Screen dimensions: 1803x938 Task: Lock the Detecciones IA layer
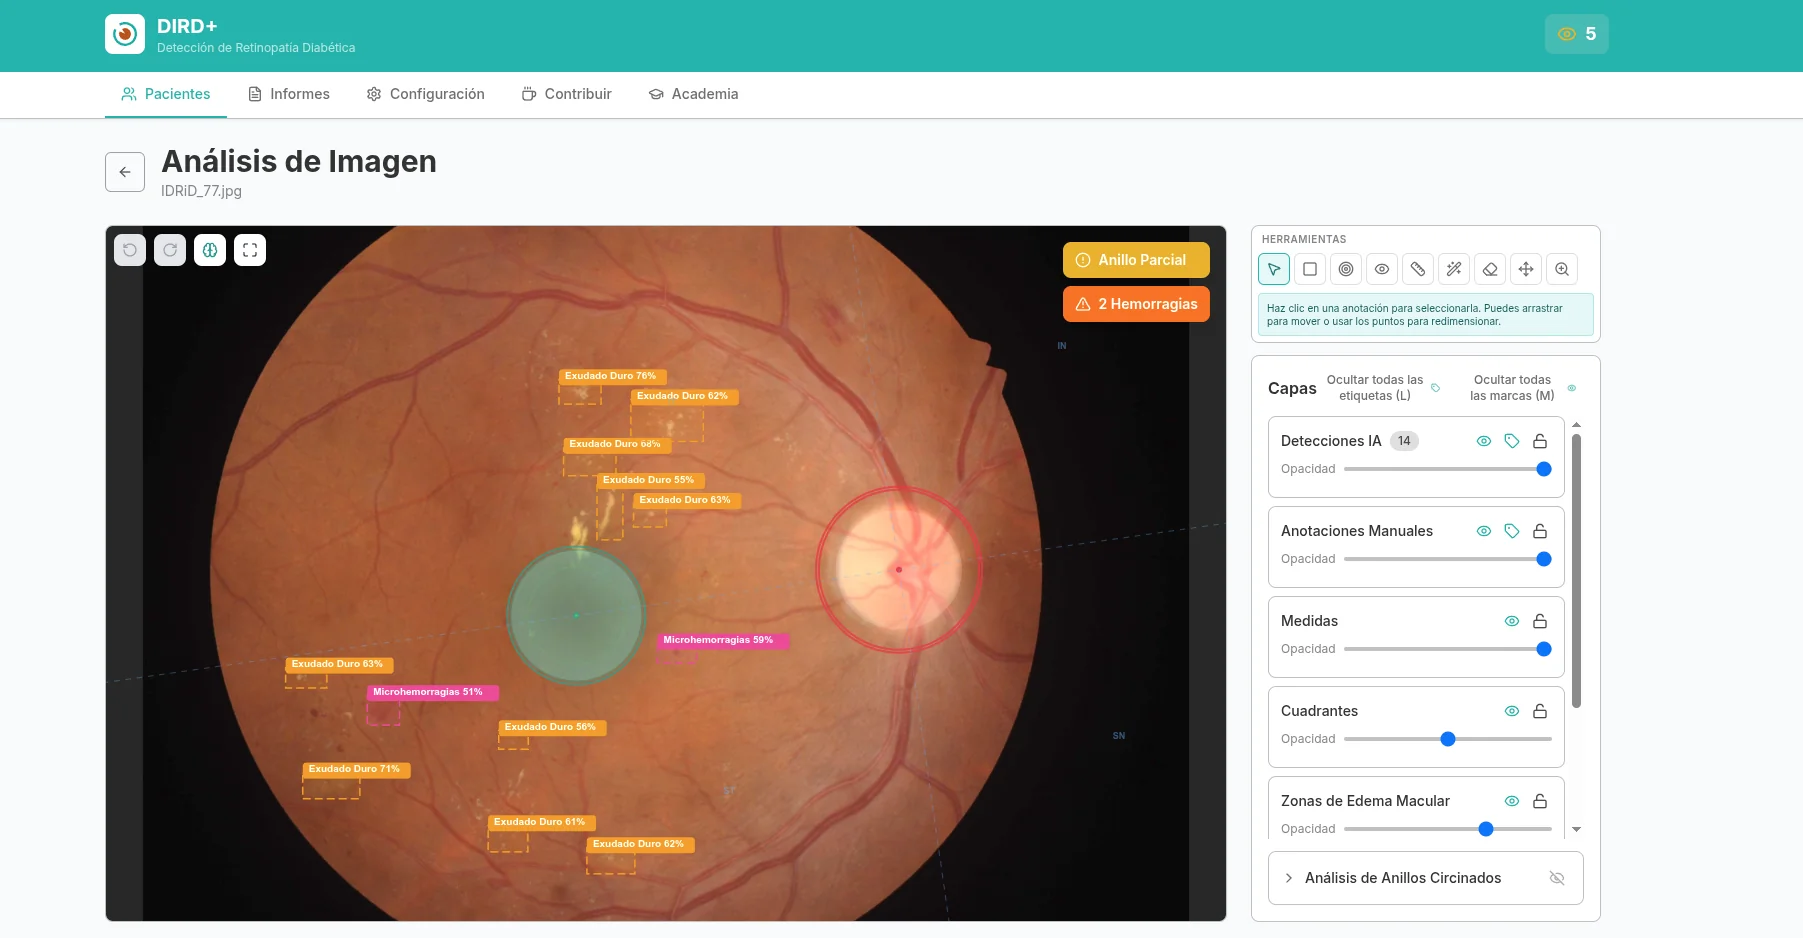tap(1540, 441)
